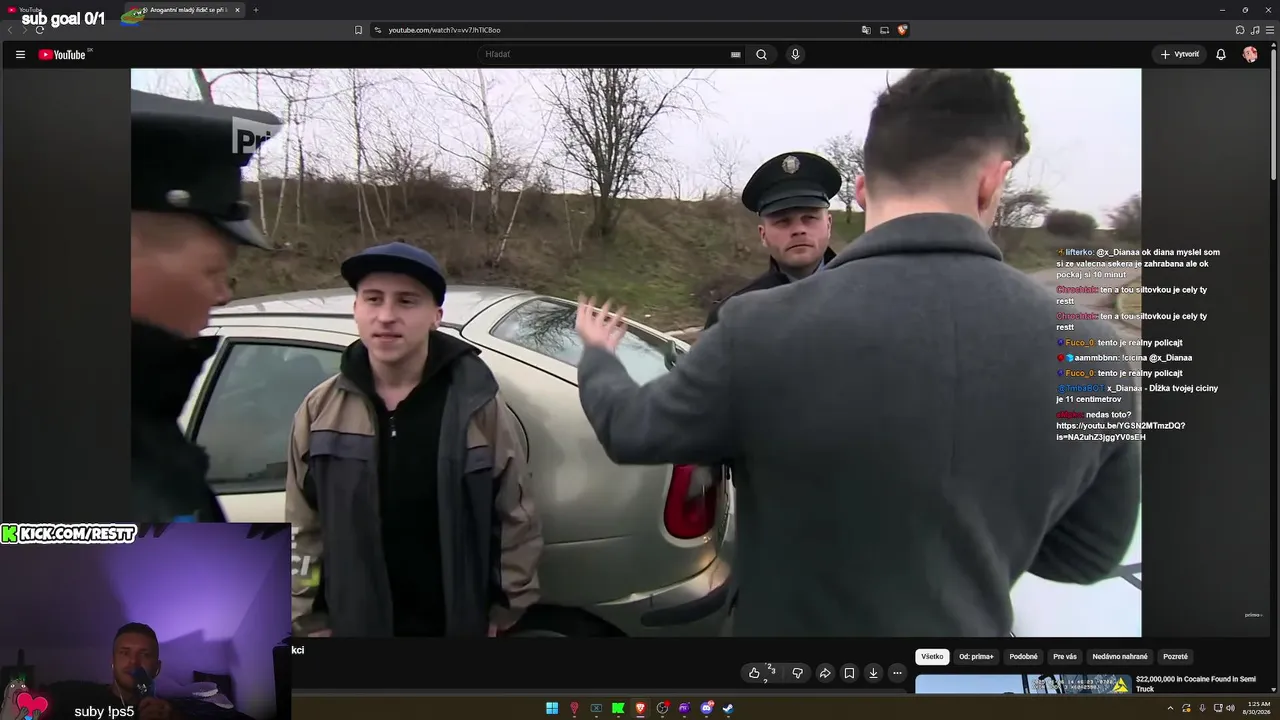This screenshot has height=720, width=1280.
Task: Click the playing video frame
Action: click(x=636, y=352)
